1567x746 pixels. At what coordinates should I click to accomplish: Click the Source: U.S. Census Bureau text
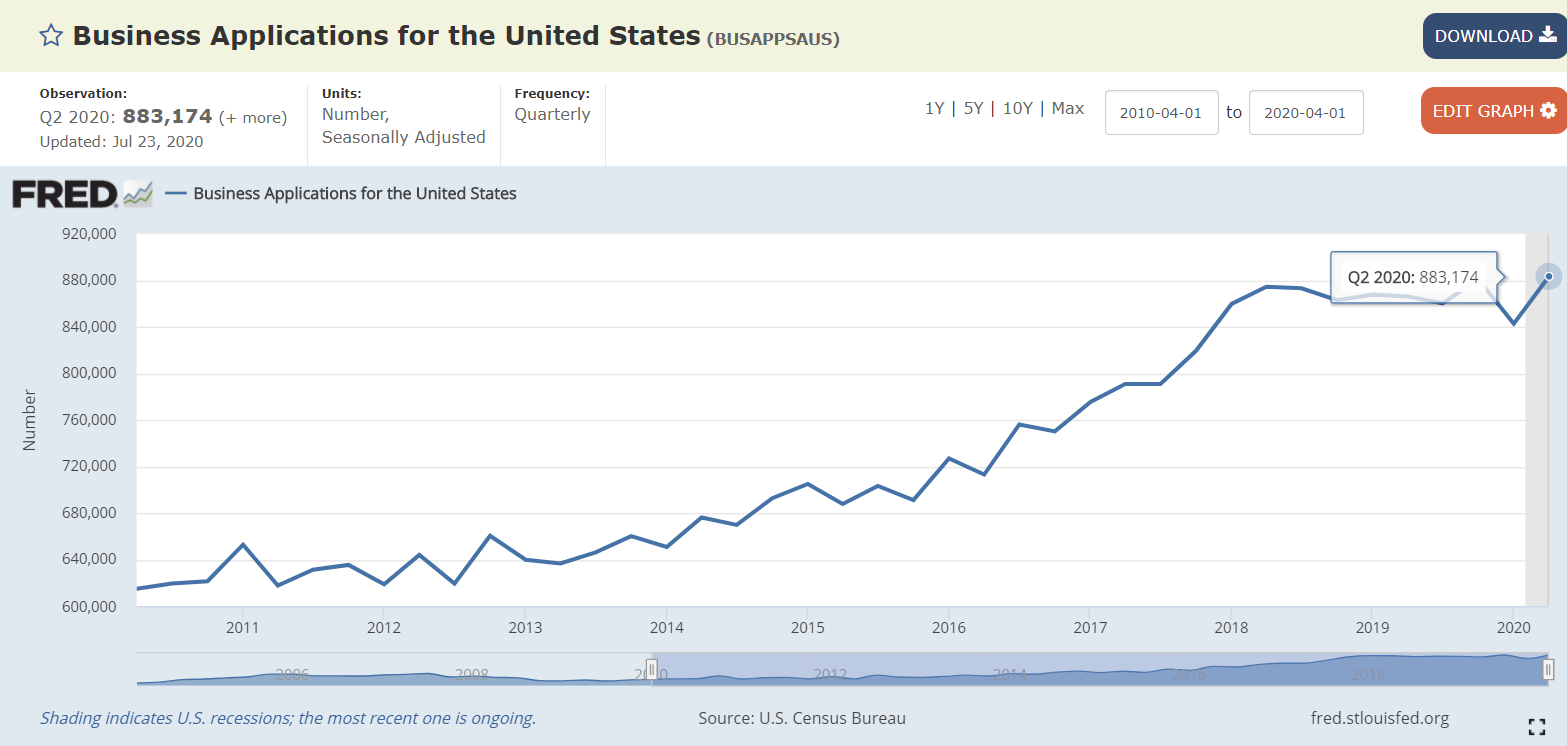click(x=802, y=718)
